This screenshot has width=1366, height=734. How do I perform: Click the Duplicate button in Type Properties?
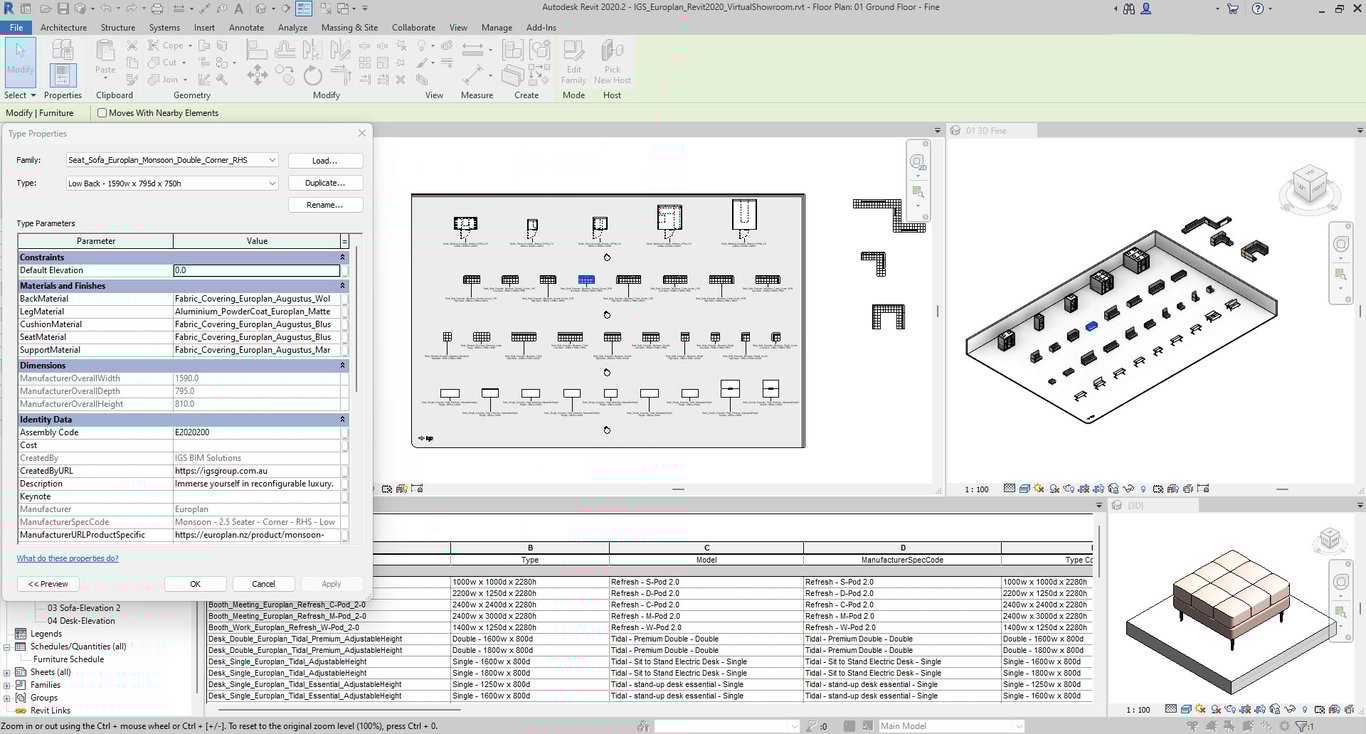point(325,182)
